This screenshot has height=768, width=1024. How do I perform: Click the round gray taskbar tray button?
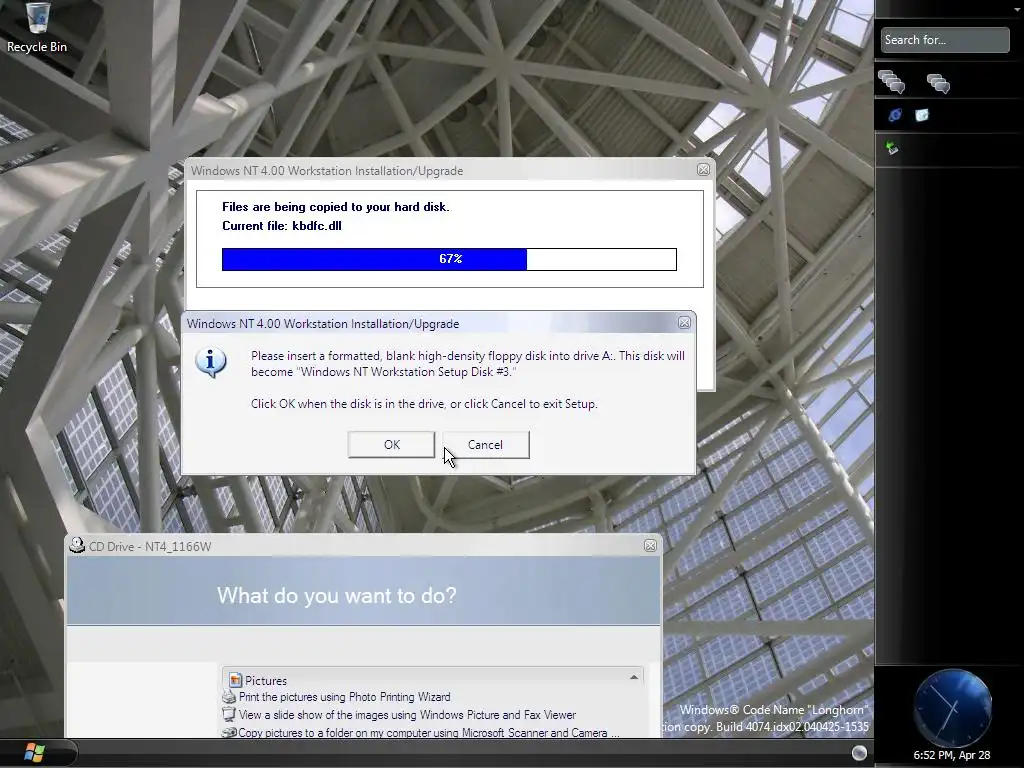coord(859,753)
